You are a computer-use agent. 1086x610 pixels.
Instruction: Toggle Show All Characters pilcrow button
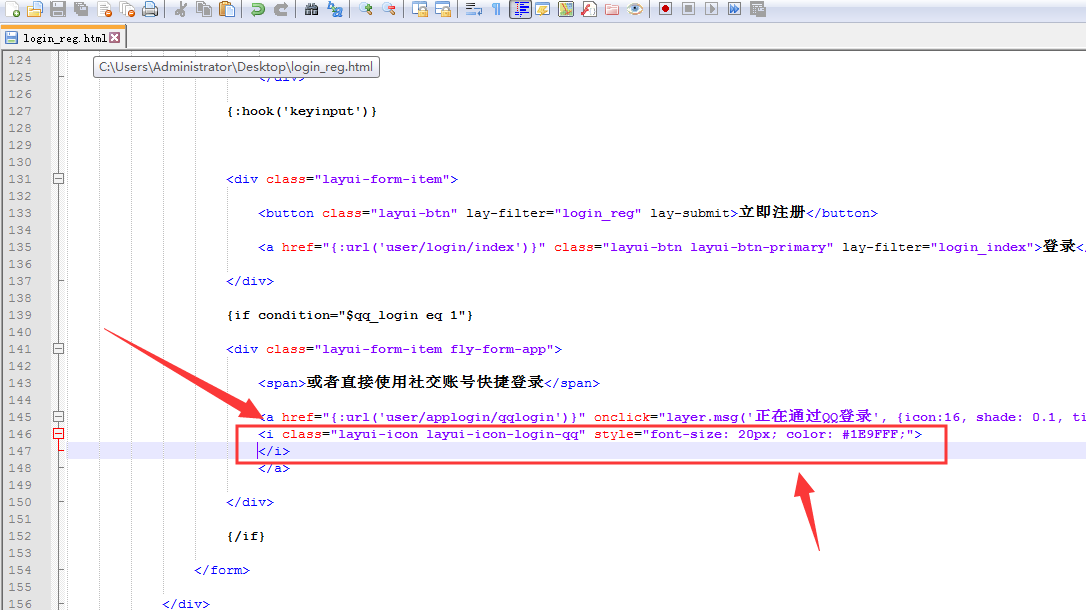496,10
